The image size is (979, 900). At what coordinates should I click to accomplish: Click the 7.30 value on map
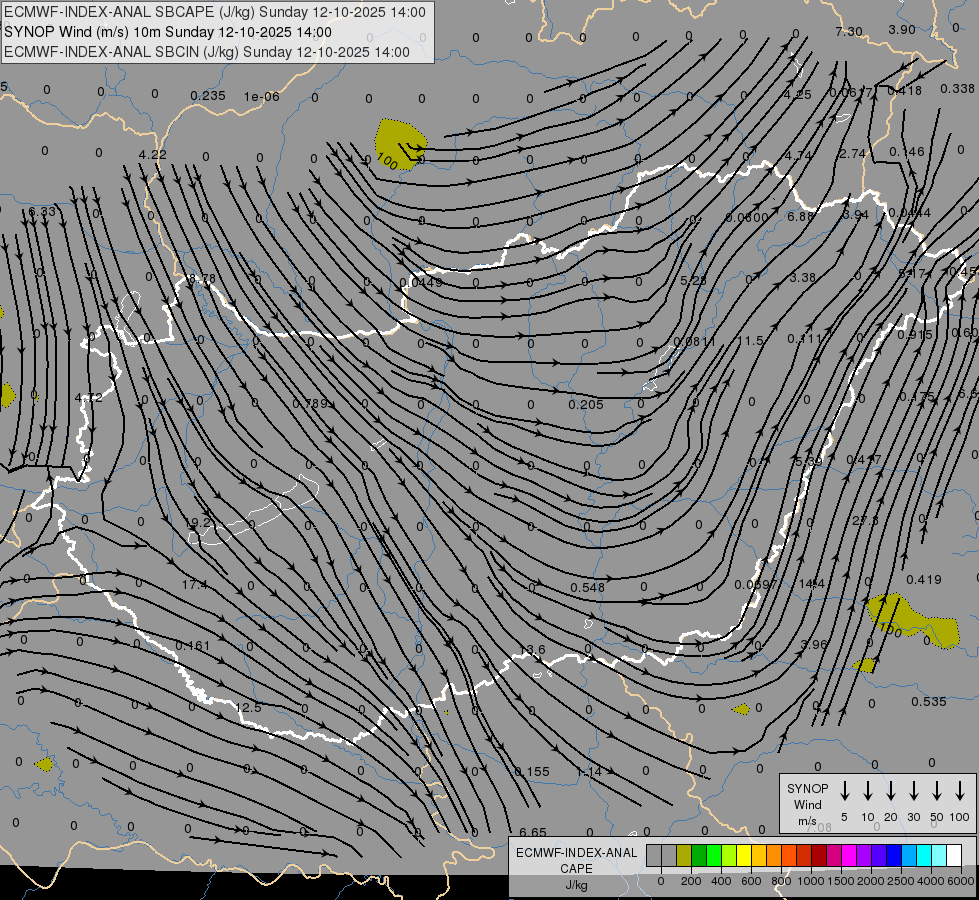pyautogui.click(x=849, y=31)
